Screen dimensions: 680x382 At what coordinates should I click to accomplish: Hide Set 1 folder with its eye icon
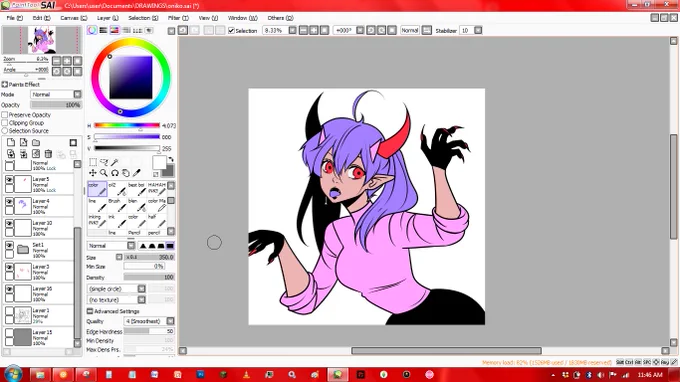9,245
